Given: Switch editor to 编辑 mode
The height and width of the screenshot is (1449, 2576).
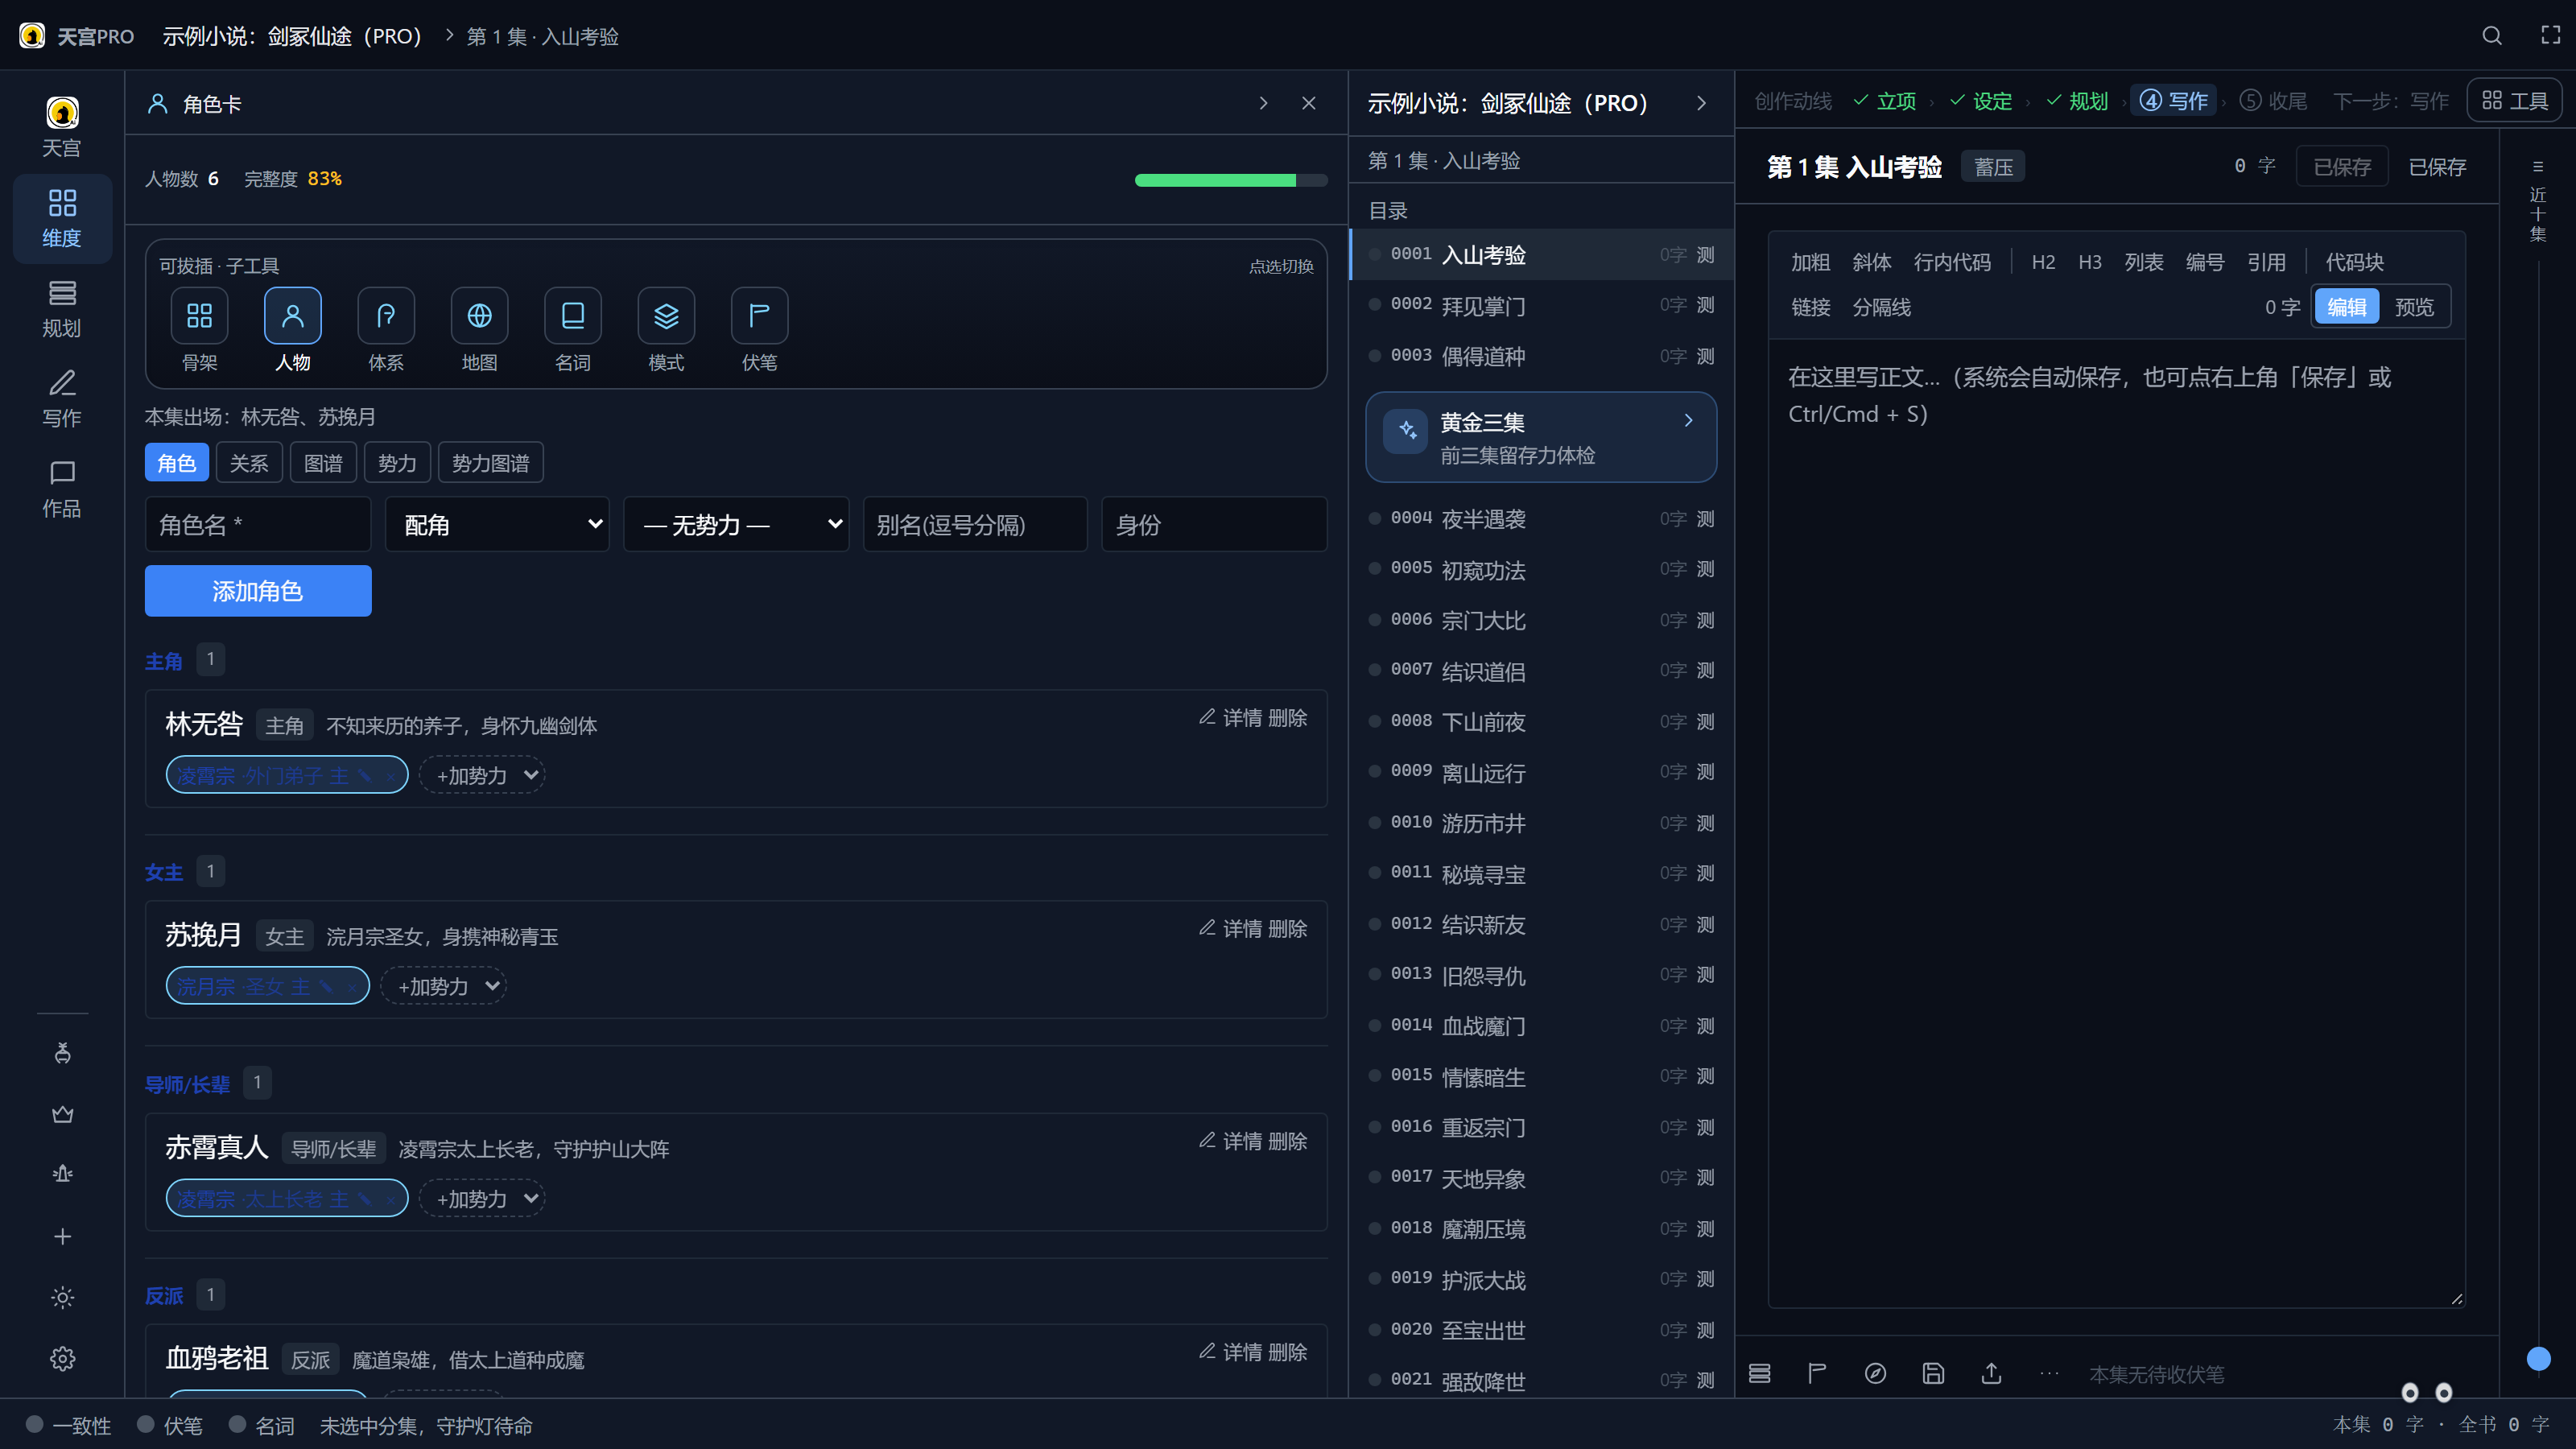Looking at the screenshot, I should click(2346, 307).
